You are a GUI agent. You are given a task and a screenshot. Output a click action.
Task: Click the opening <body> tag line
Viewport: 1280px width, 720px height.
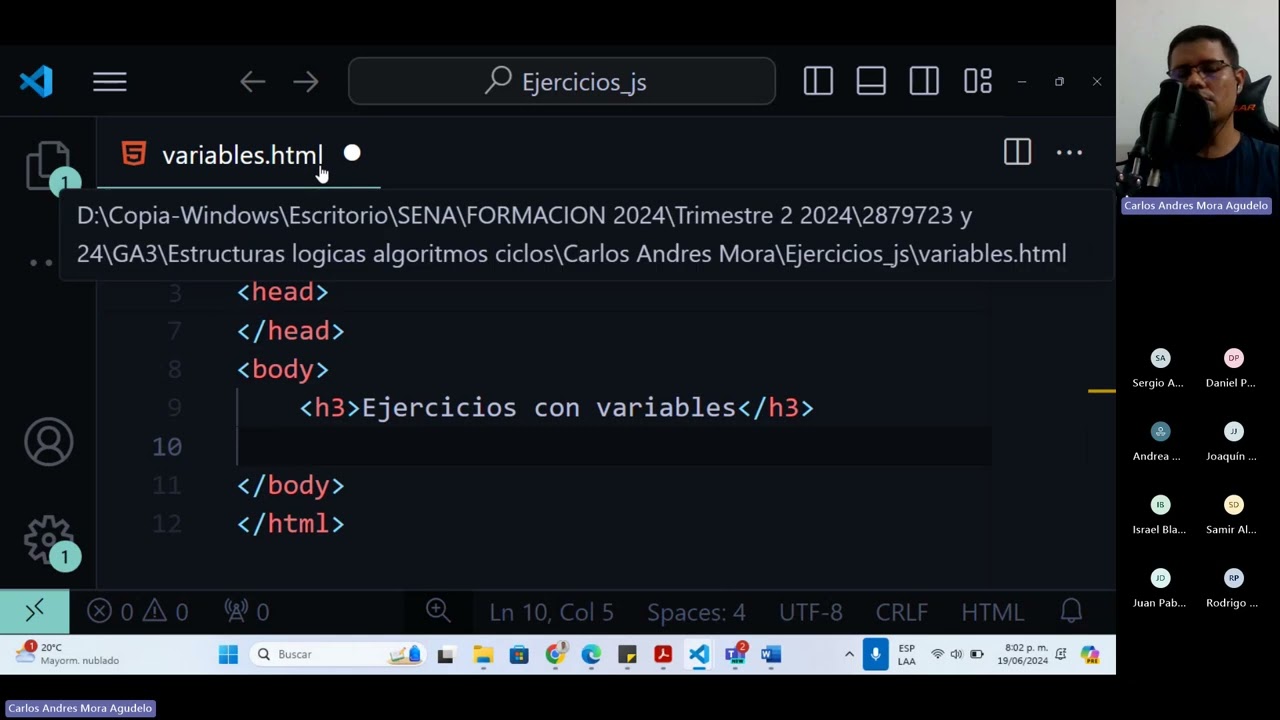click(283, 369)
